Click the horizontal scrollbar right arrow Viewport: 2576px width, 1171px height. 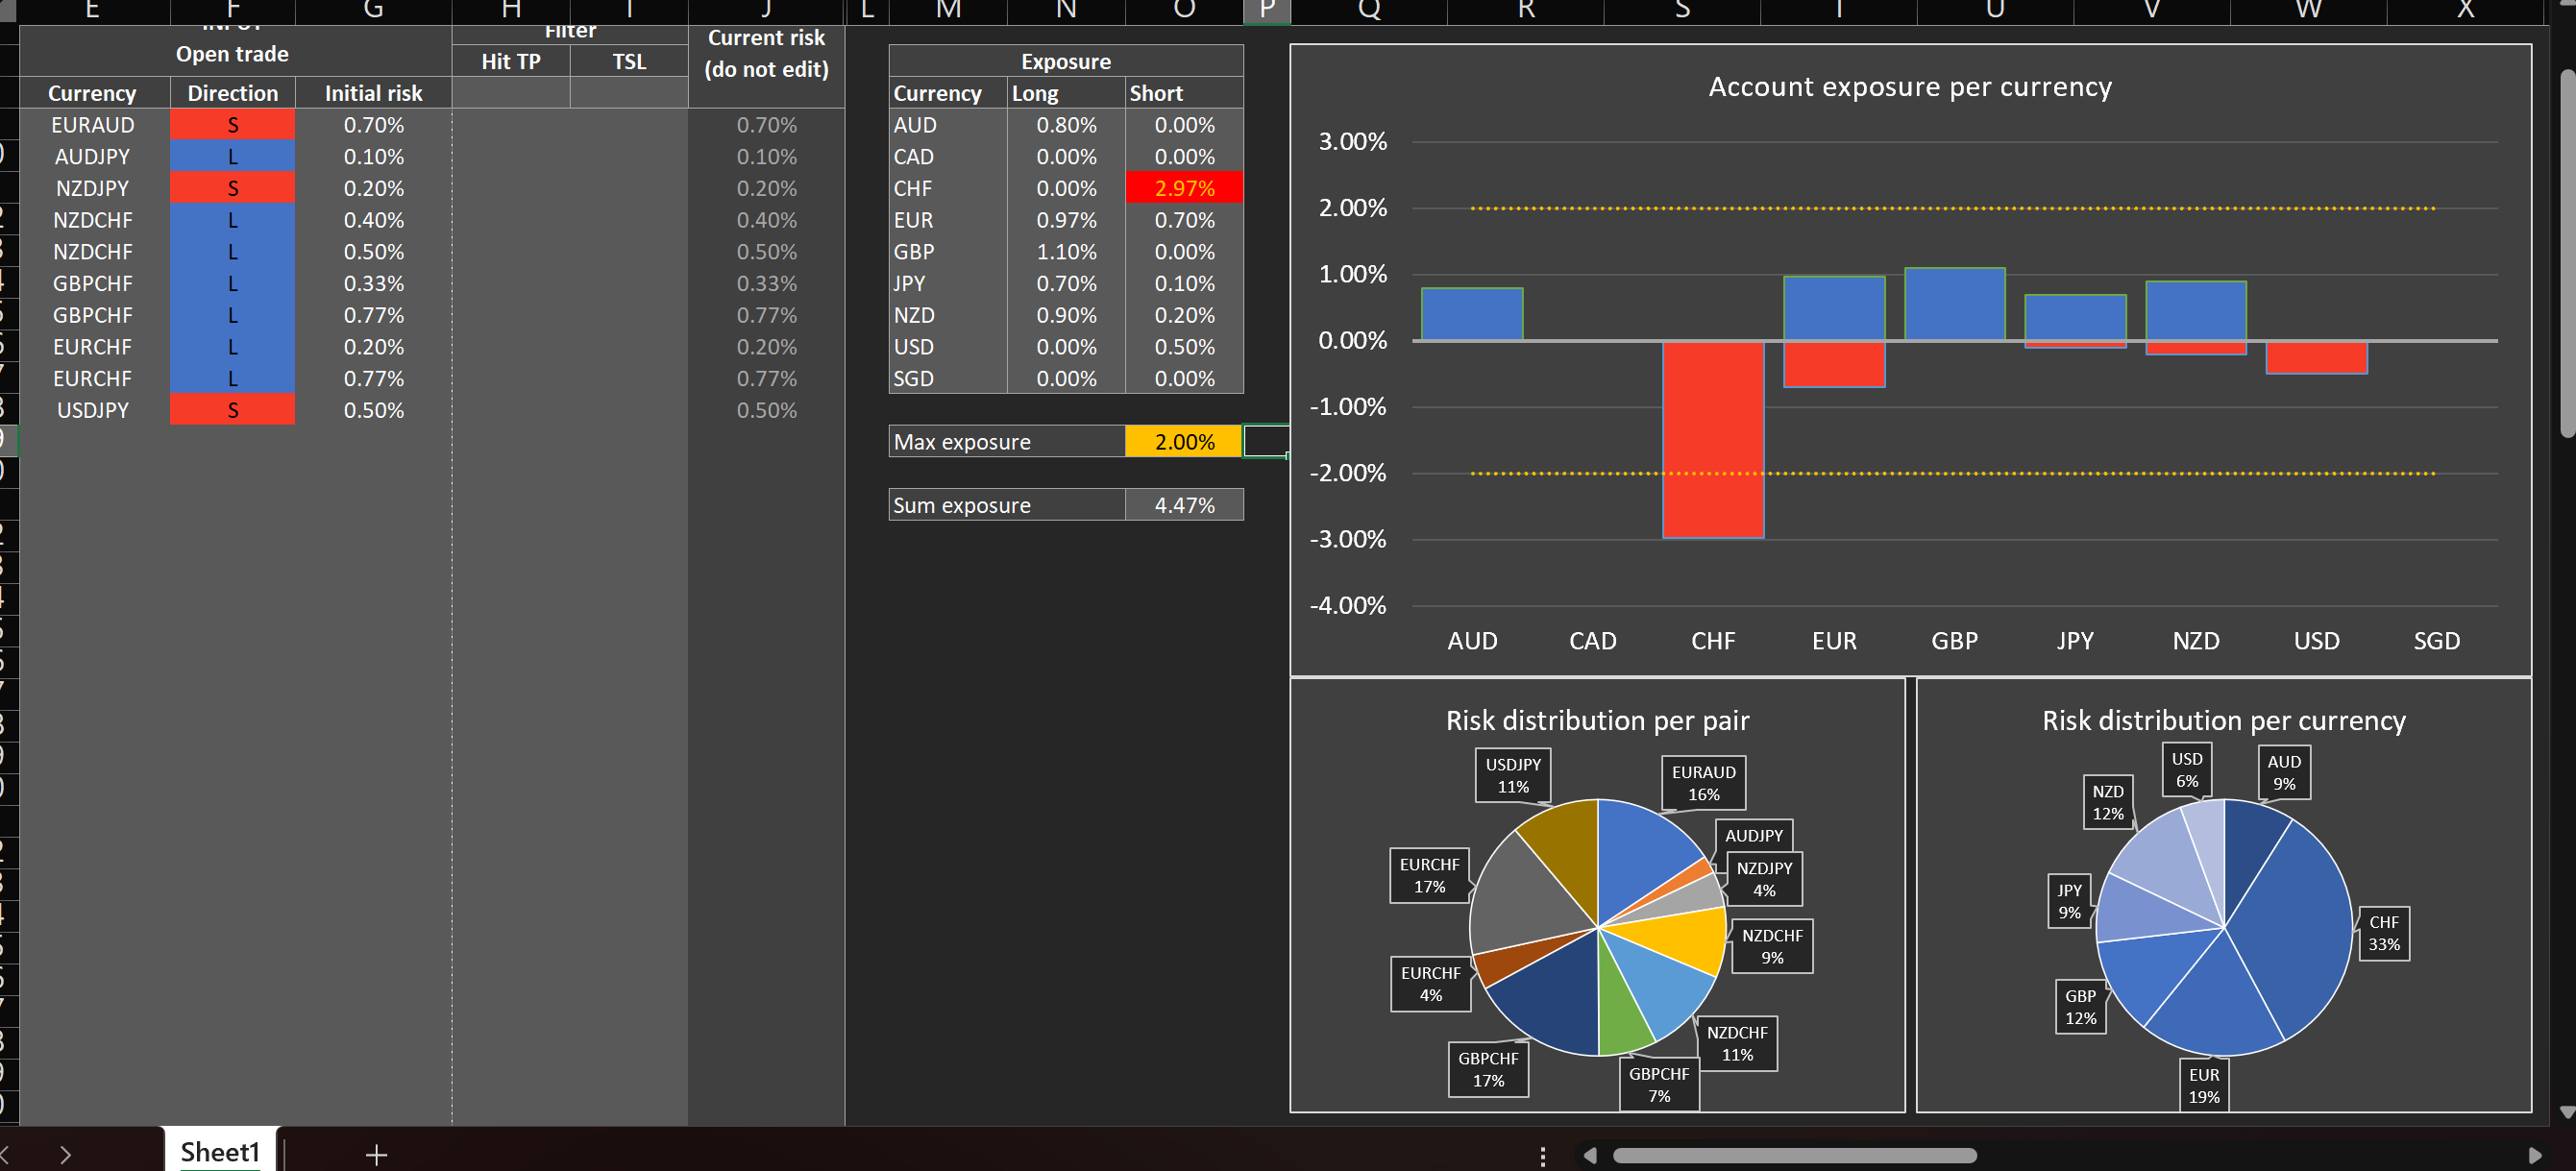2534,1155
